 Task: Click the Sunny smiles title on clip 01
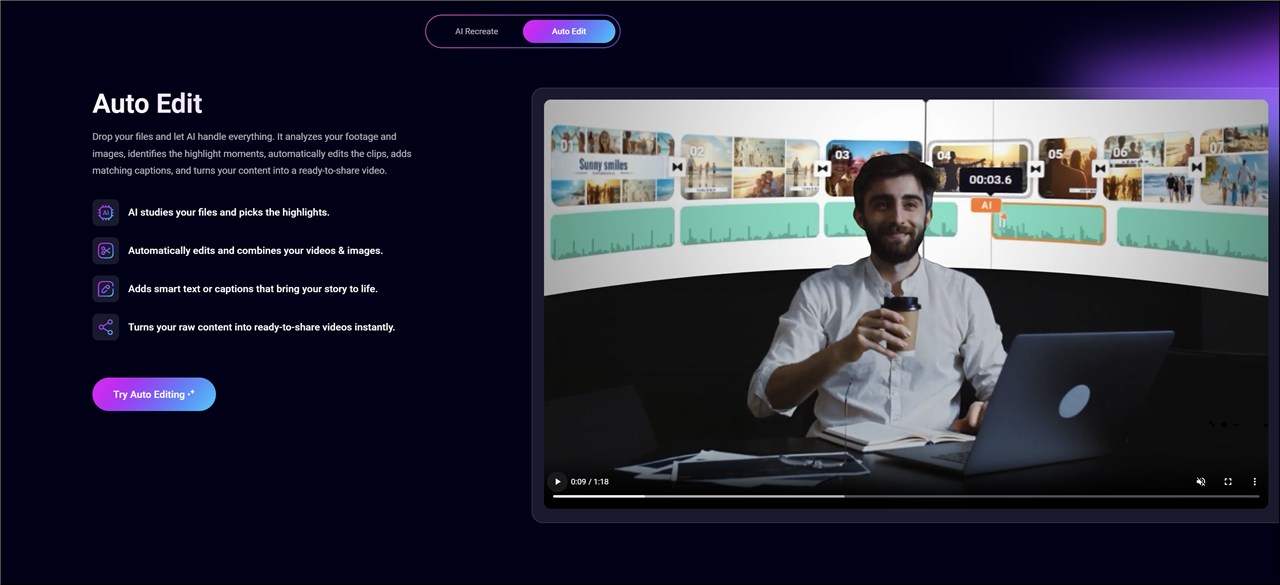(x=603, y=165)
